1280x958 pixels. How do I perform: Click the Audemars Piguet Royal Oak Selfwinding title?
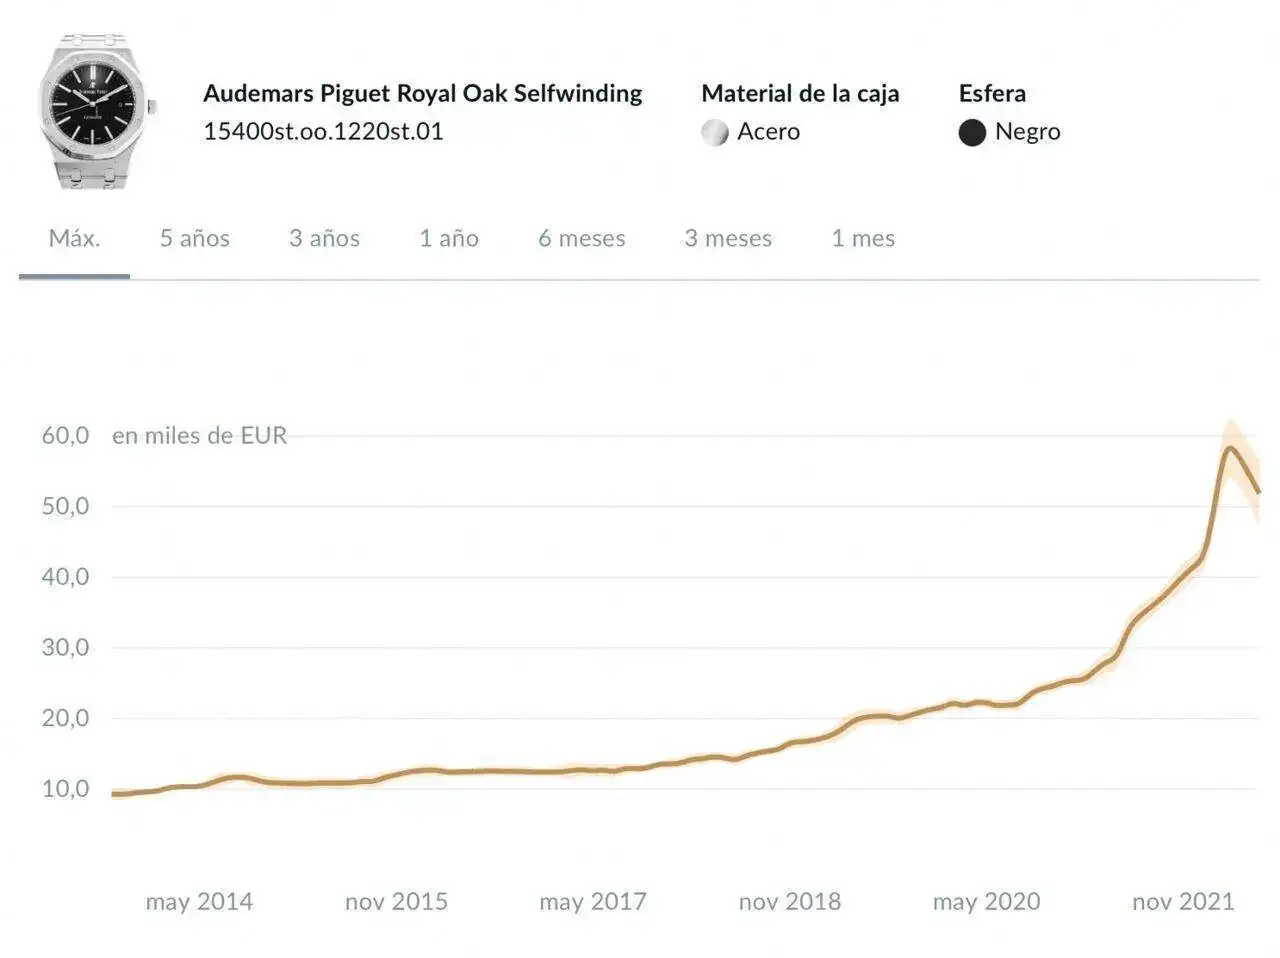tap(422, 93)
